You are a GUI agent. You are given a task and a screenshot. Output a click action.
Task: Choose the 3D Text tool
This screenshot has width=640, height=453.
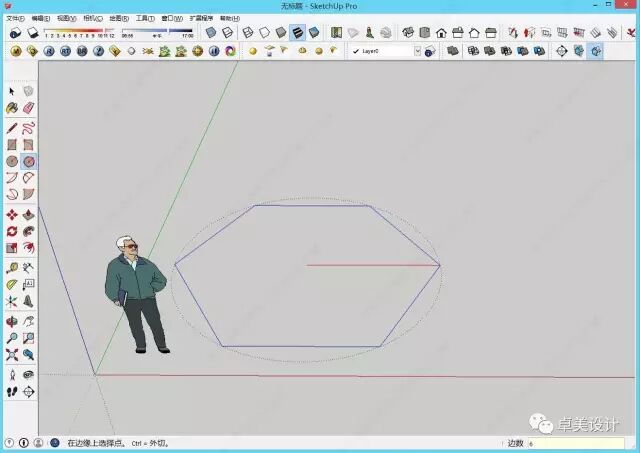[x=29, y=302]
